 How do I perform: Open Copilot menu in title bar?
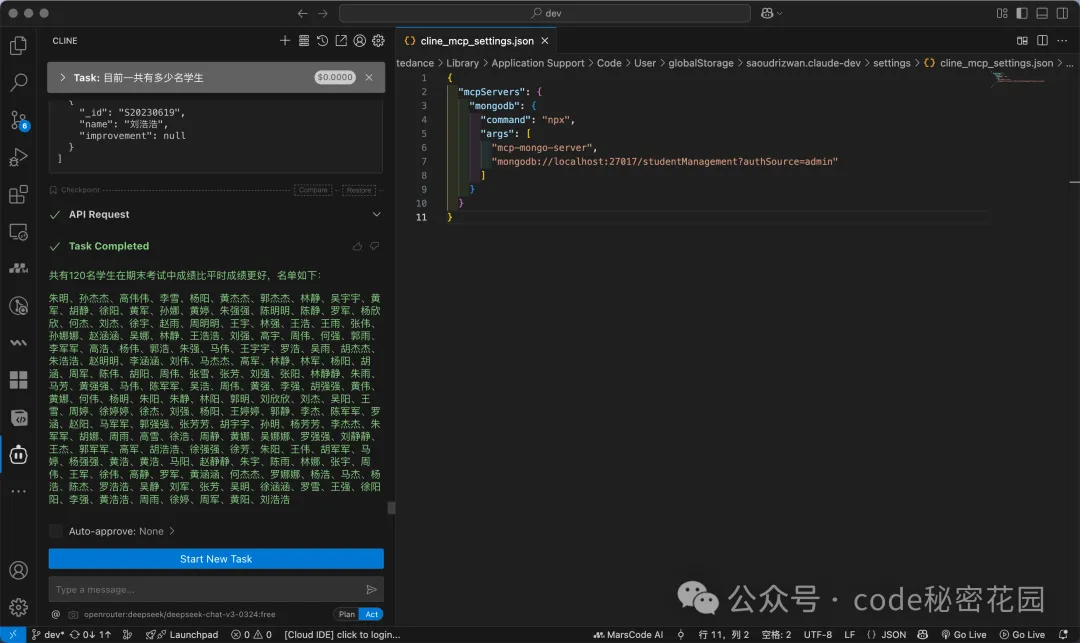(771, 13)
